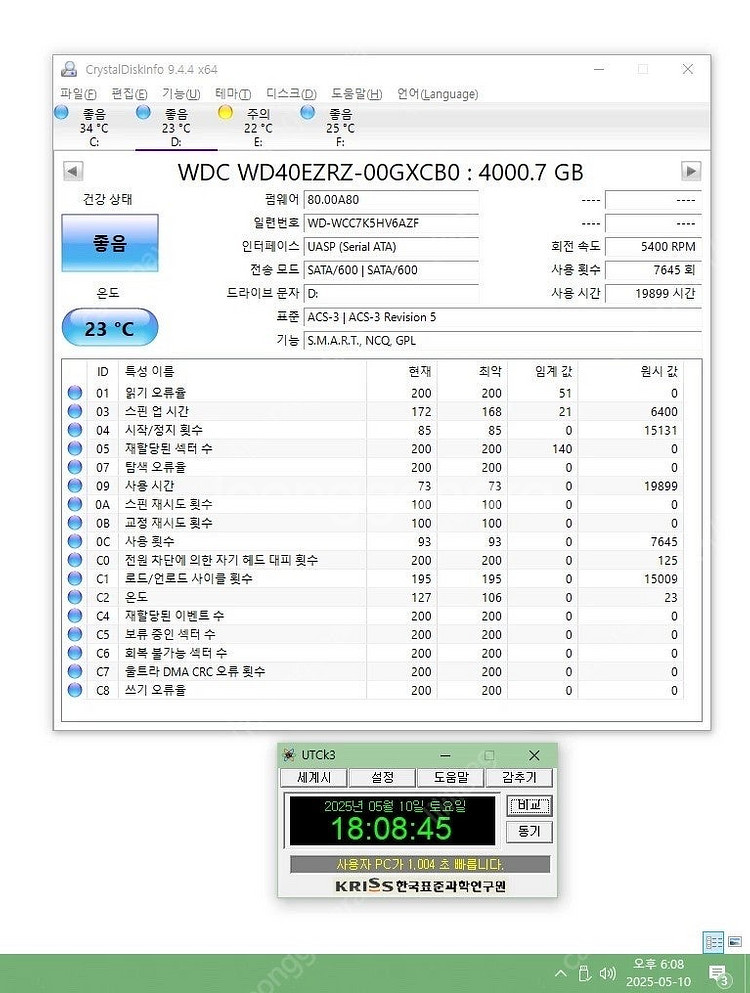Select drive F: tab at 25 °C
Viewport: 750px width, 993px height.
click(x=340, y=127)
